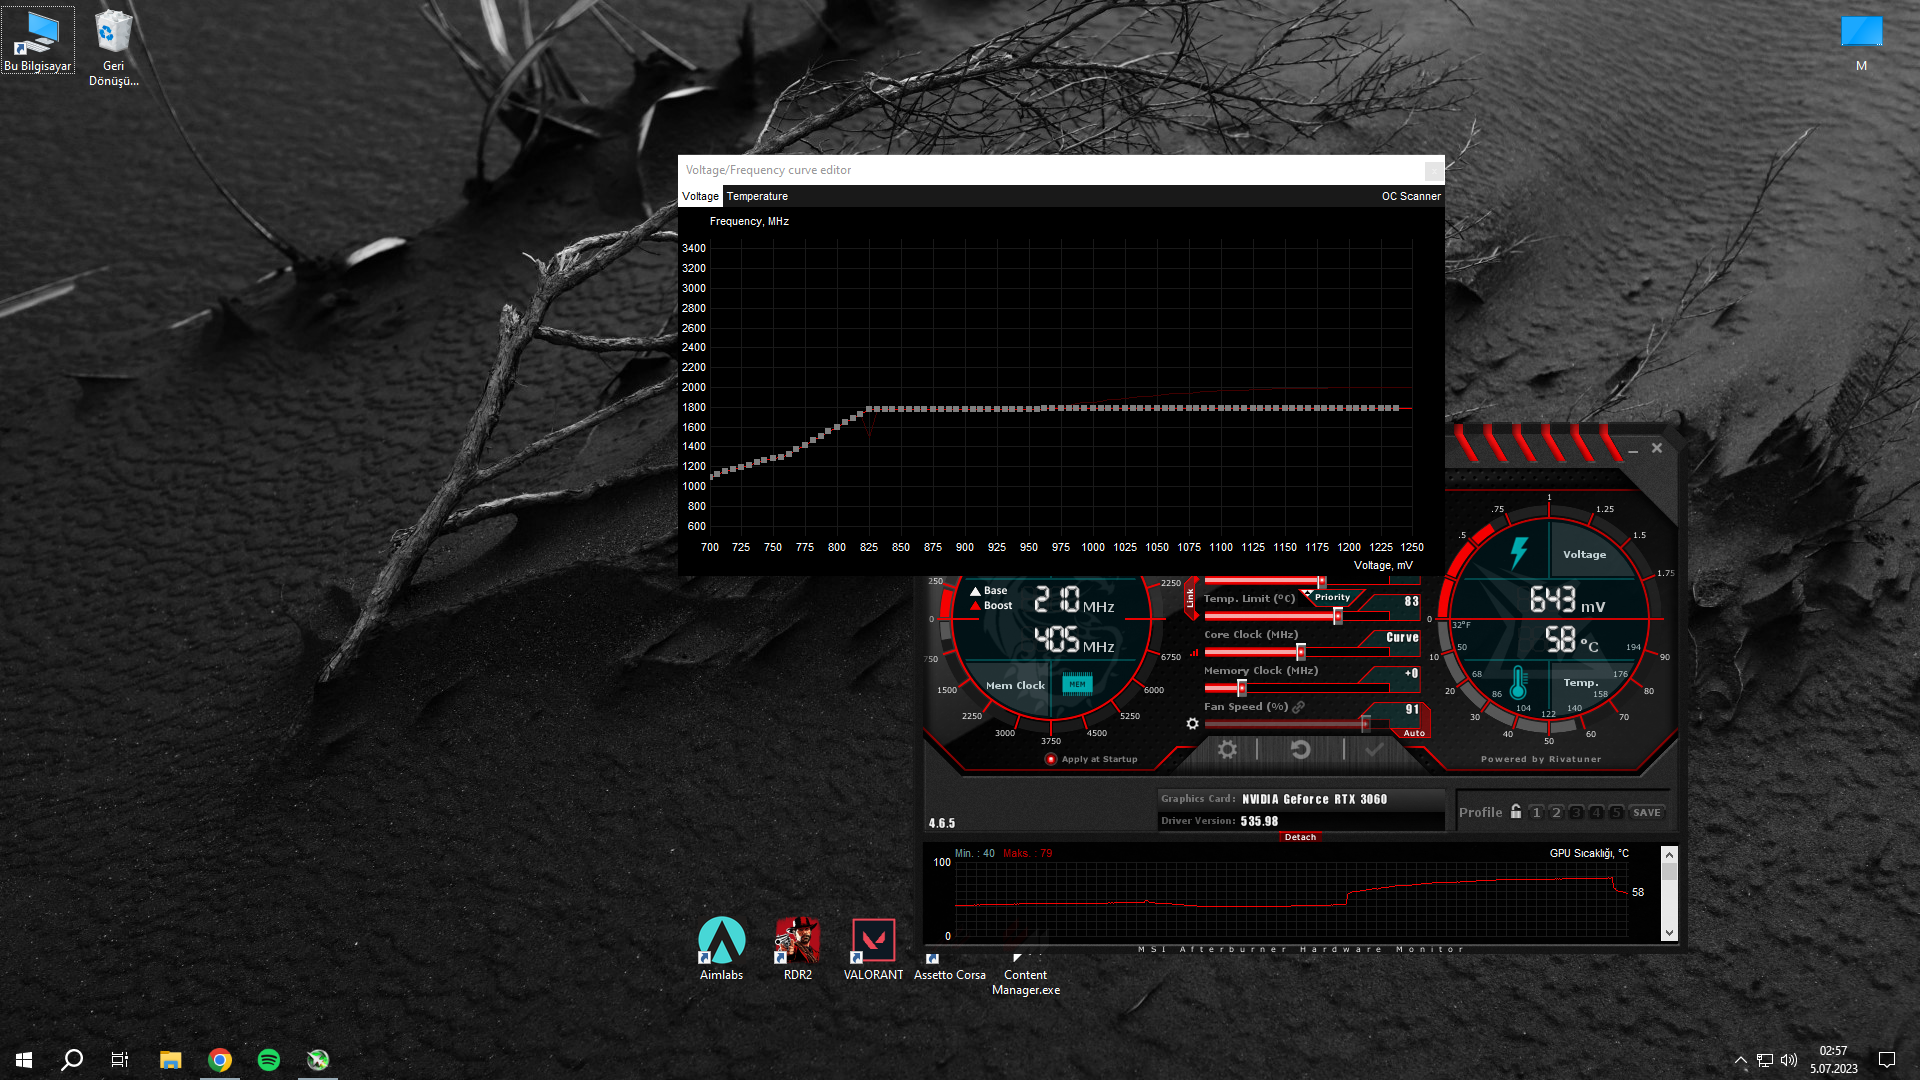
Task: Toggle the Link button for limits
Action: point(1190,598)
